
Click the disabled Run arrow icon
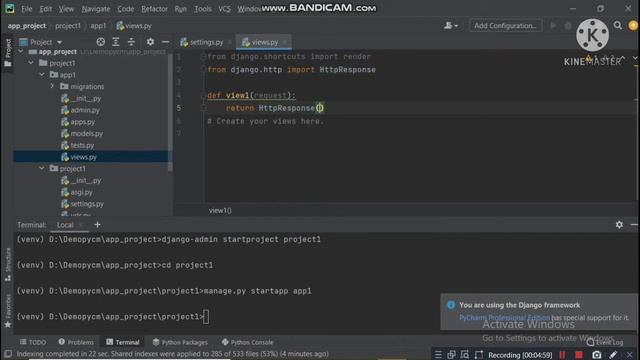click(x=553, y=25)
